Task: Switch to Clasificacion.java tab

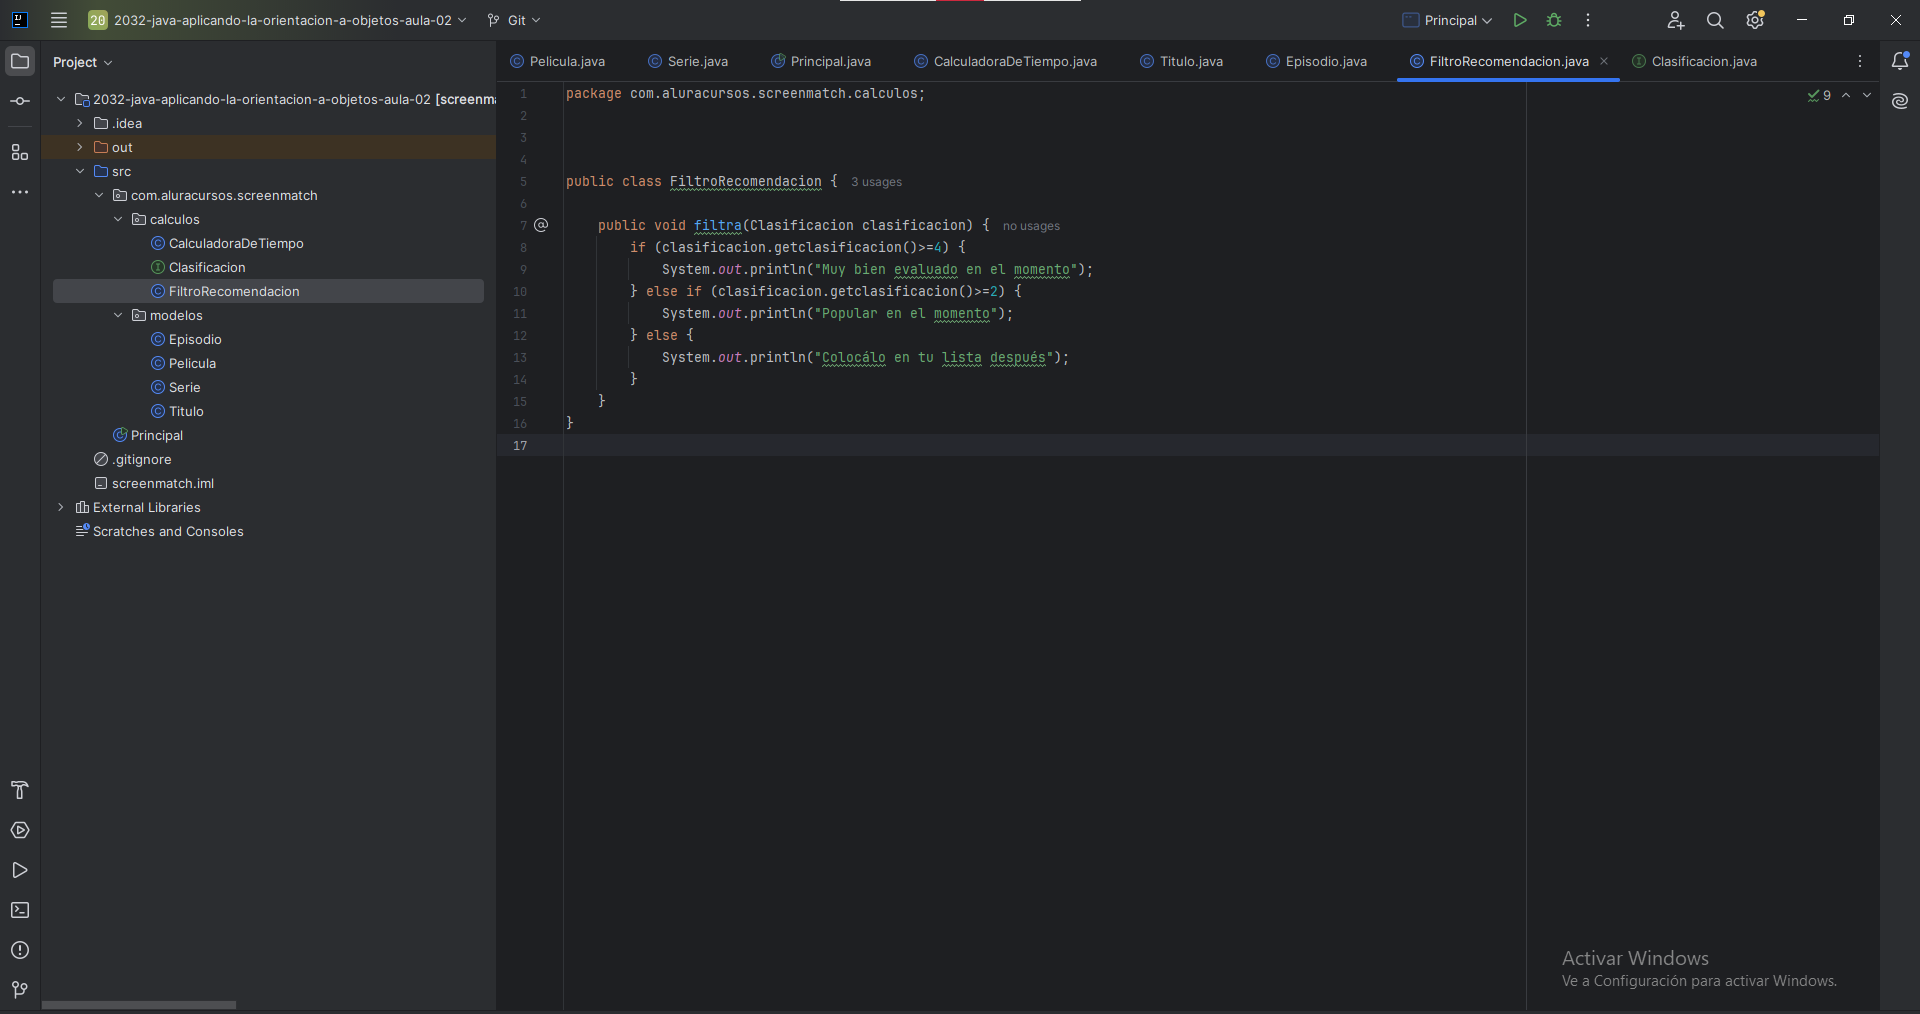Action: click(1694, 61)
